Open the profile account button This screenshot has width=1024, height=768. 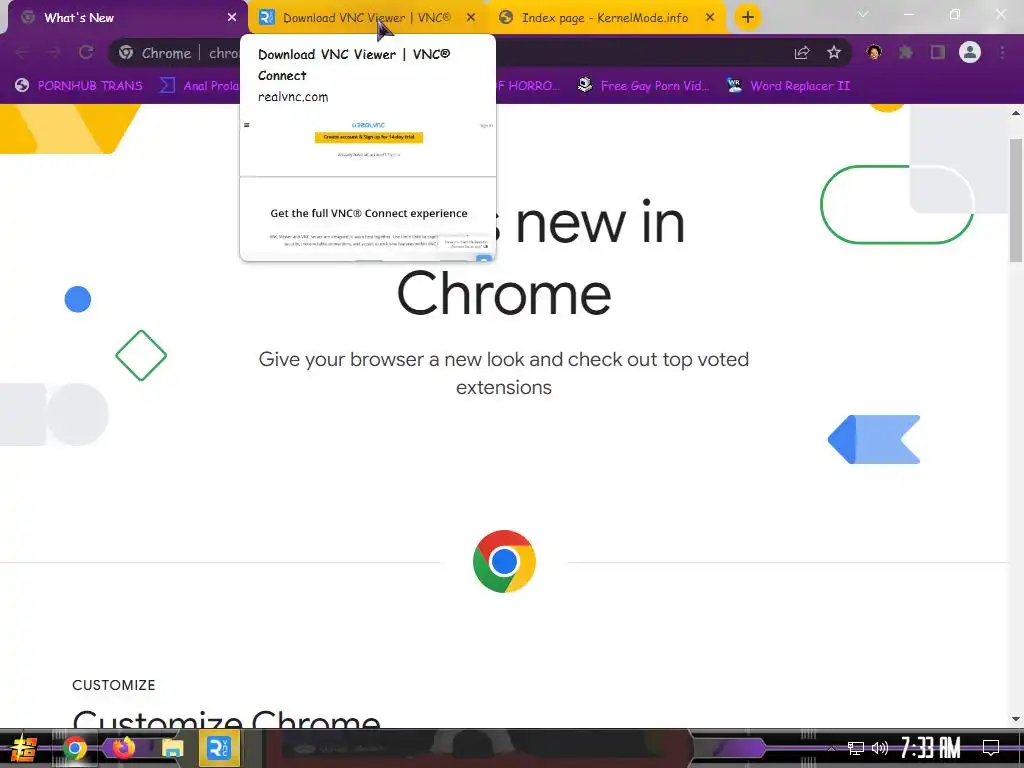coord(970,52)
